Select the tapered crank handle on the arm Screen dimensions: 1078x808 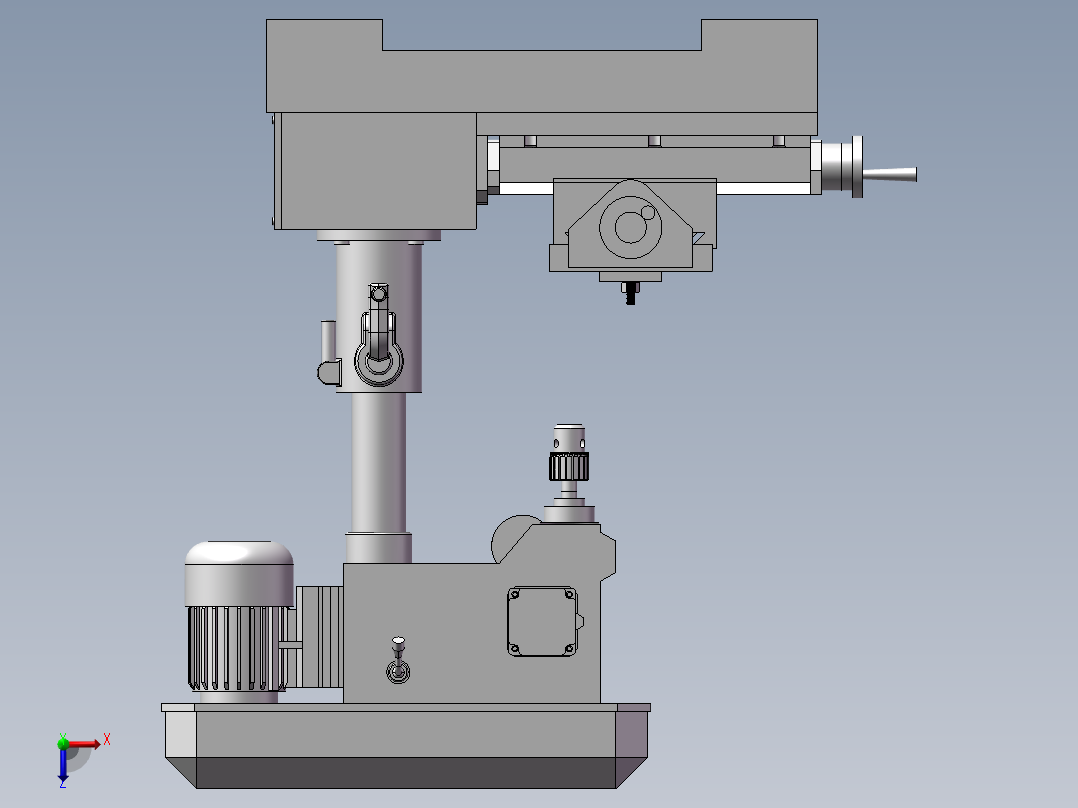tap(889, 175)
